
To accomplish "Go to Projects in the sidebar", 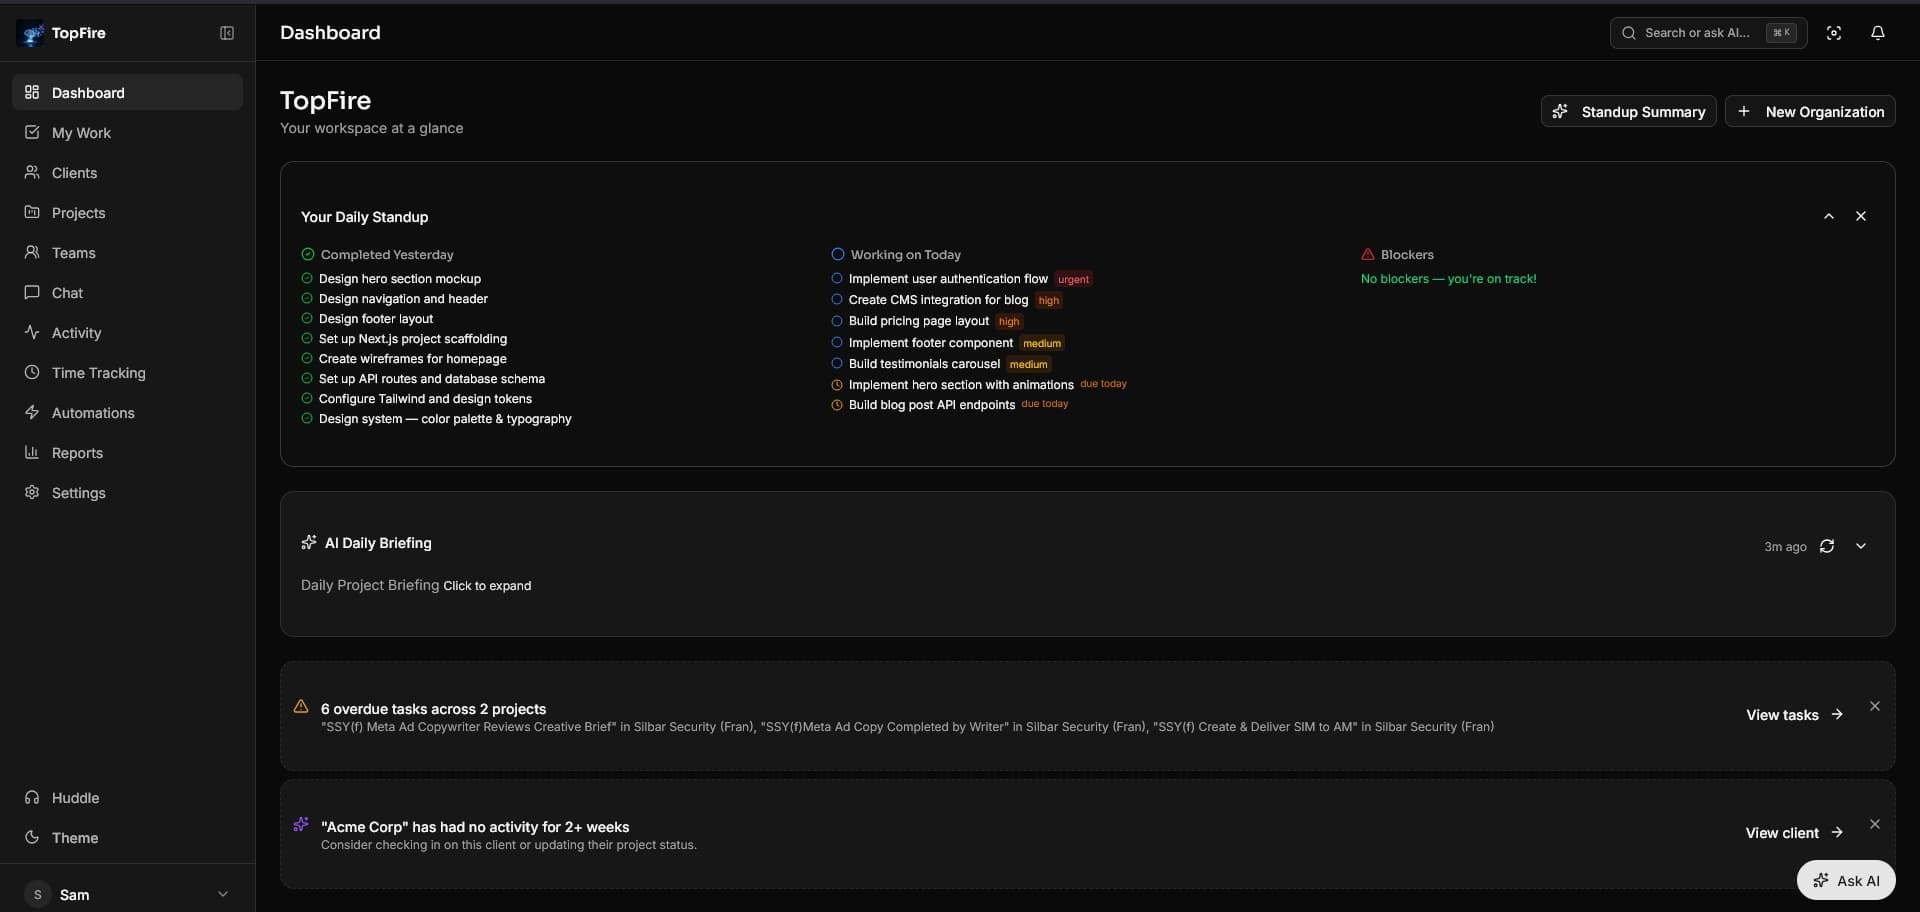I will click(x=78, y=213).
